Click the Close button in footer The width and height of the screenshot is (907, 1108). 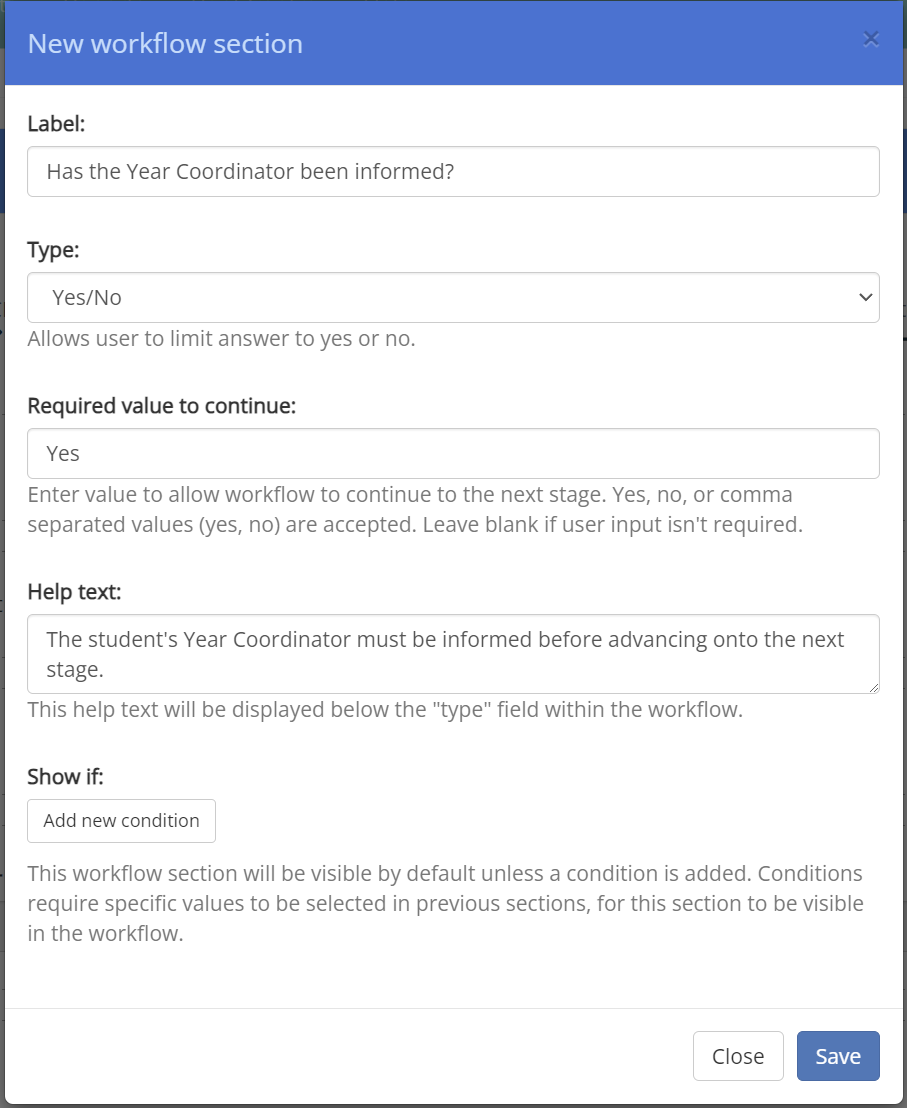[738, 1056]
